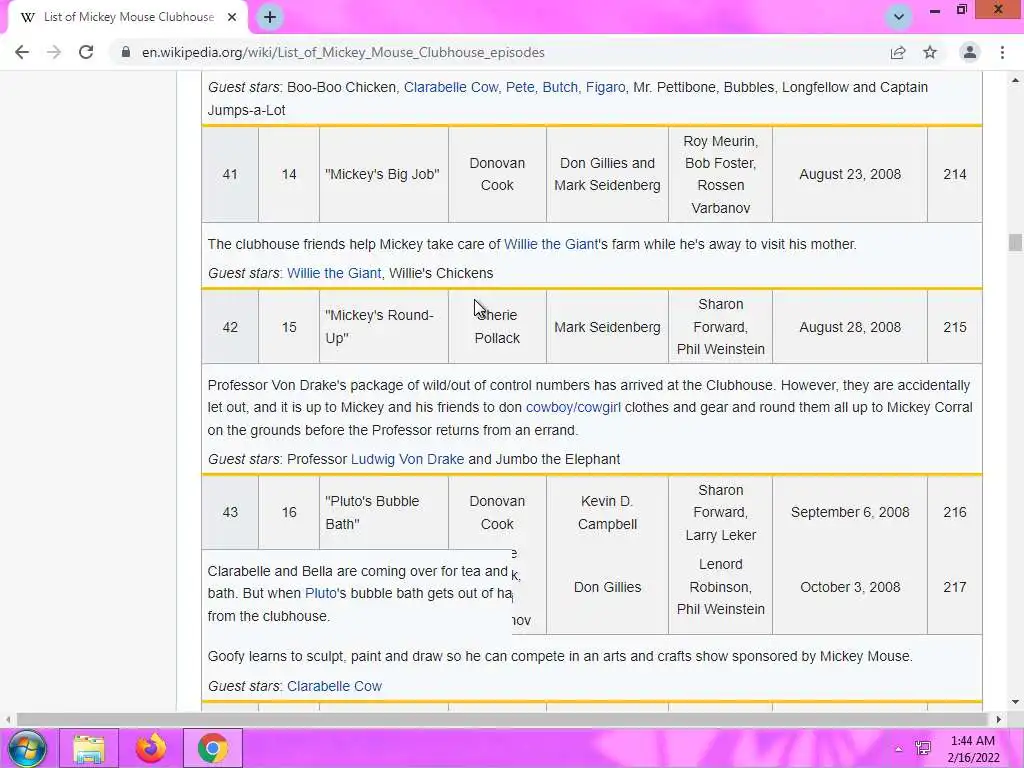Open a new browser tab
The image size is (1024, 768).
coord(270,17)
